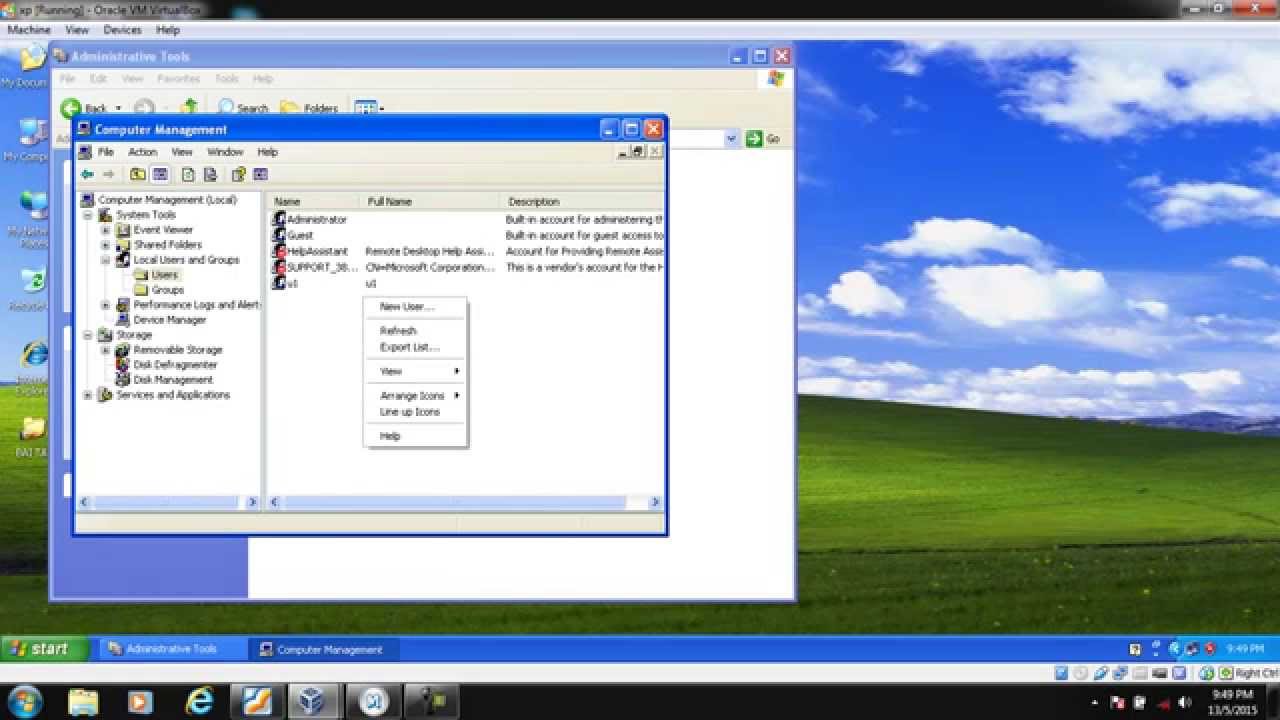Screen dimensions: 1280x720
Task: Open the View submenu in context menu
Action: point(415,371)
